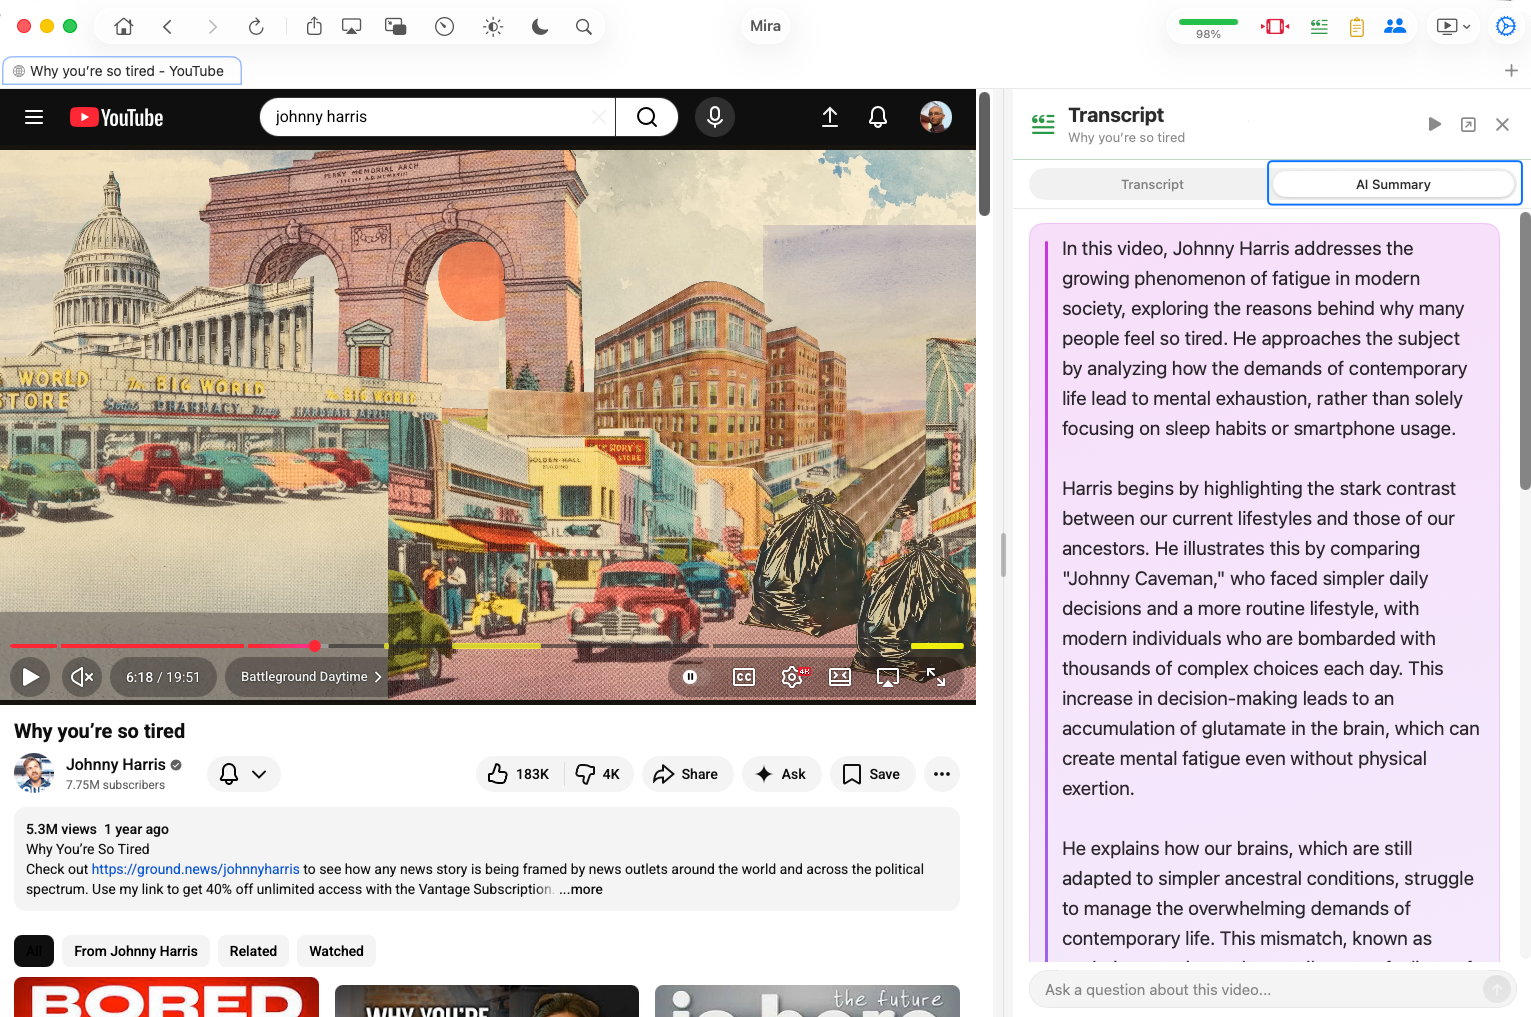Toggle autoplay switch in player

click(690, 677)
